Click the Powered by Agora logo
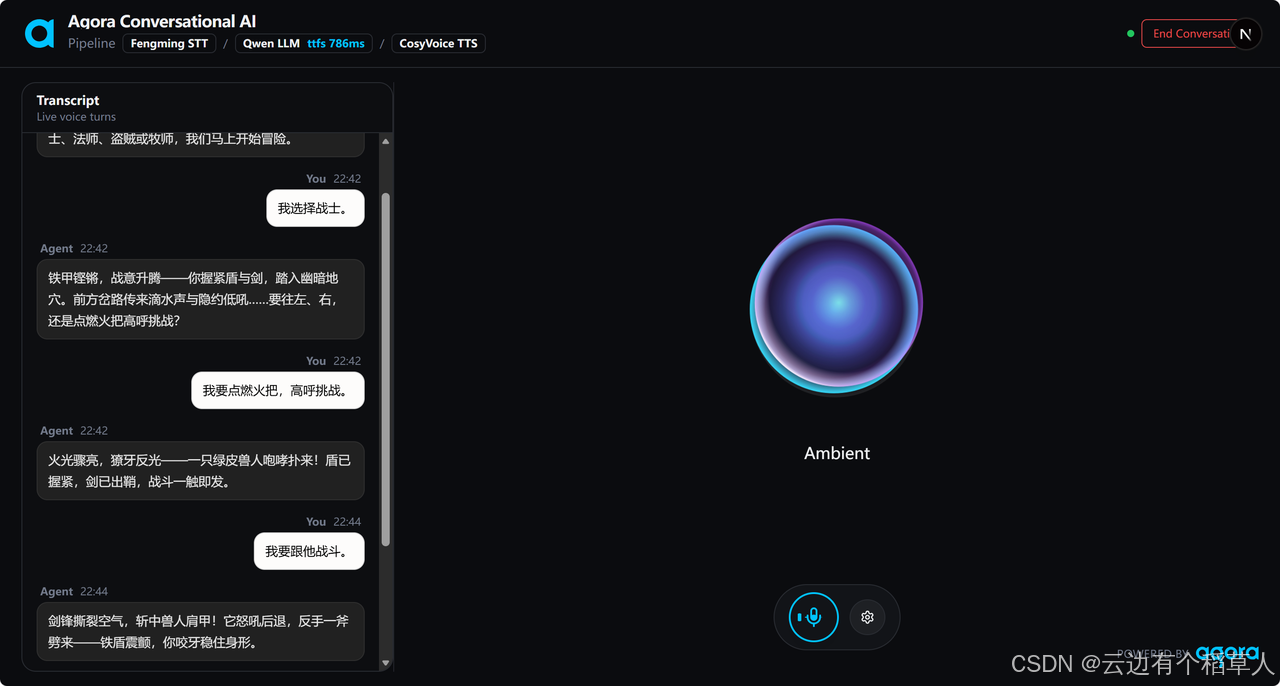This screenshot has height=686, width=1280. (1188, 653)
